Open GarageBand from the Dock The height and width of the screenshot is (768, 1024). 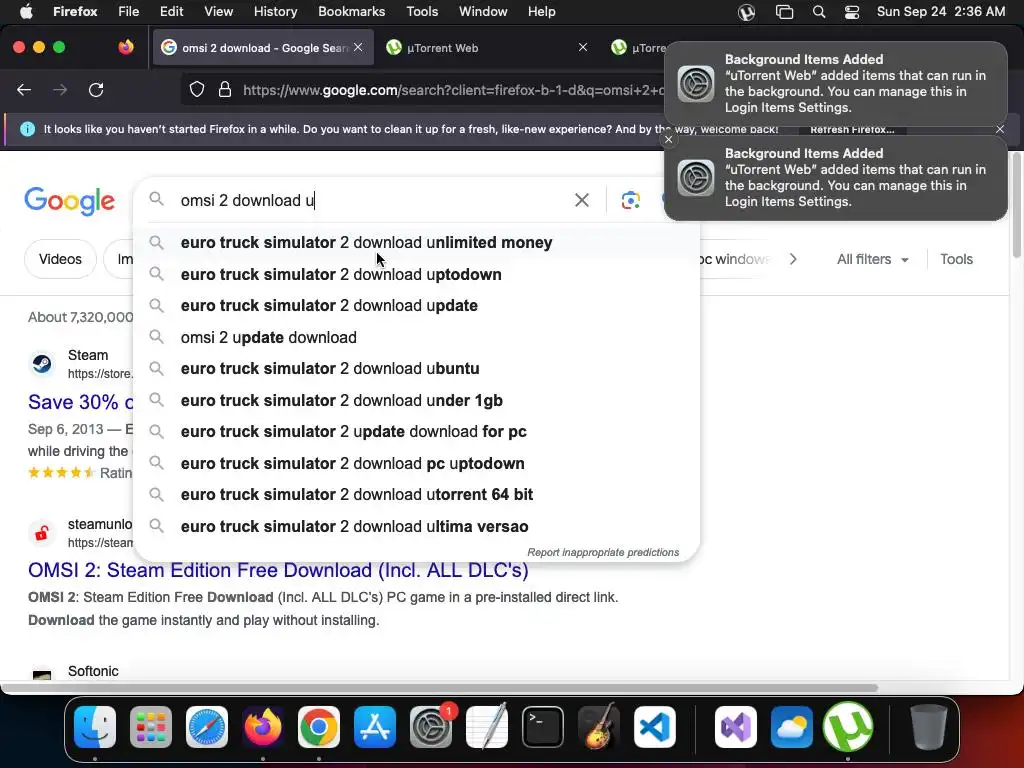tap(599, 727)
